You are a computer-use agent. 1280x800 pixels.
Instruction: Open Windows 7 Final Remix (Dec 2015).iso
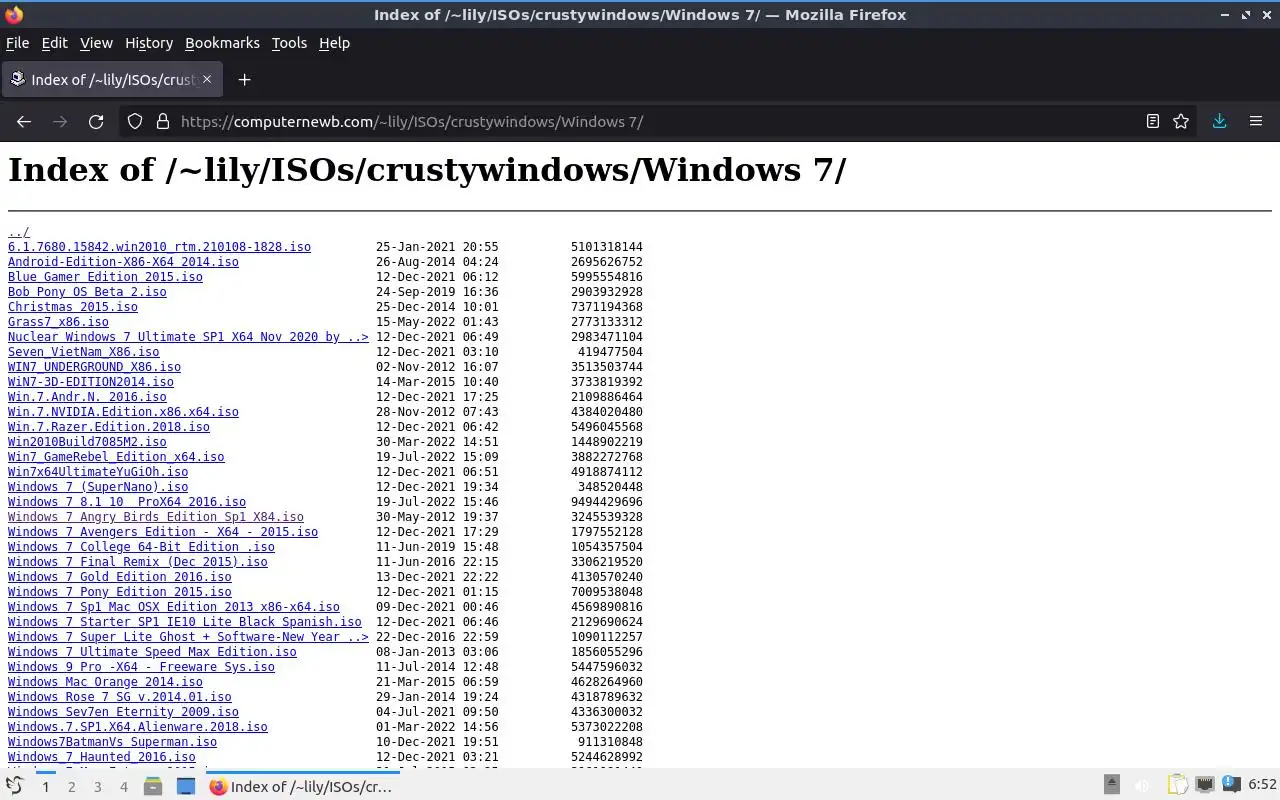pyautogui.click(x=138, y=562)
